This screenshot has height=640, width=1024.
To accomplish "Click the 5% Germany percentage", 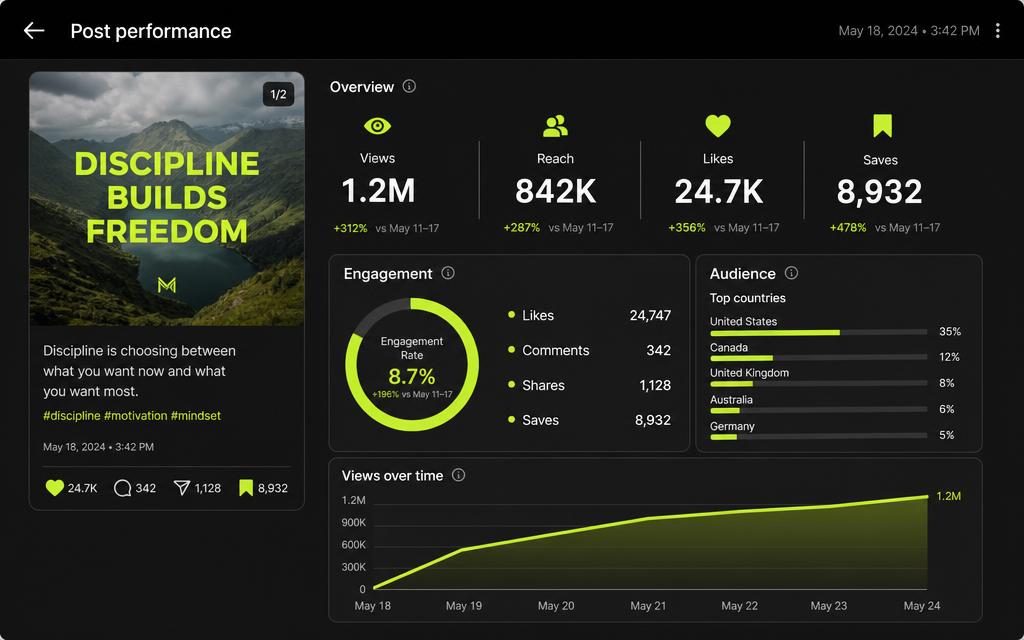I will pyautogui.click(x=947, y=435).
